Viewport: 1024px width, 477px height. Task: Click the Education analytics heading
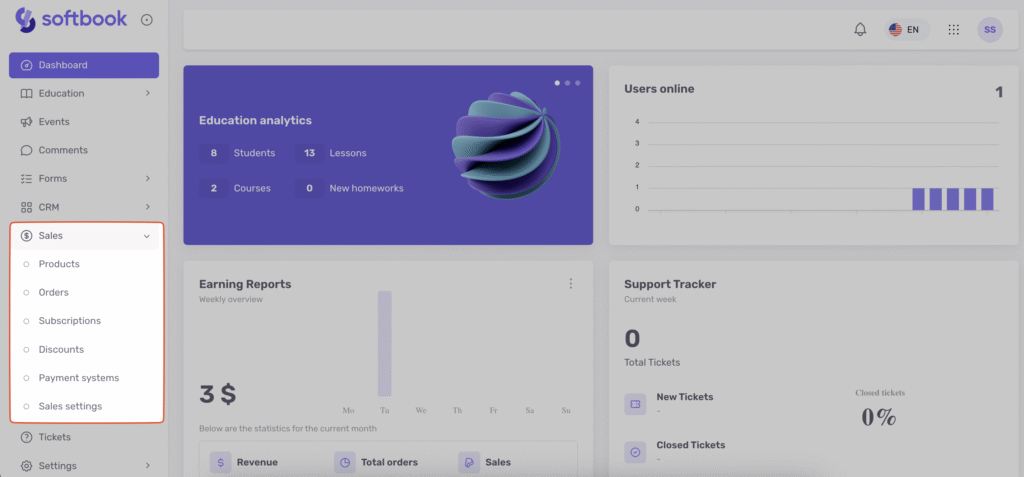pyautogui.click(x=255, y=120)
